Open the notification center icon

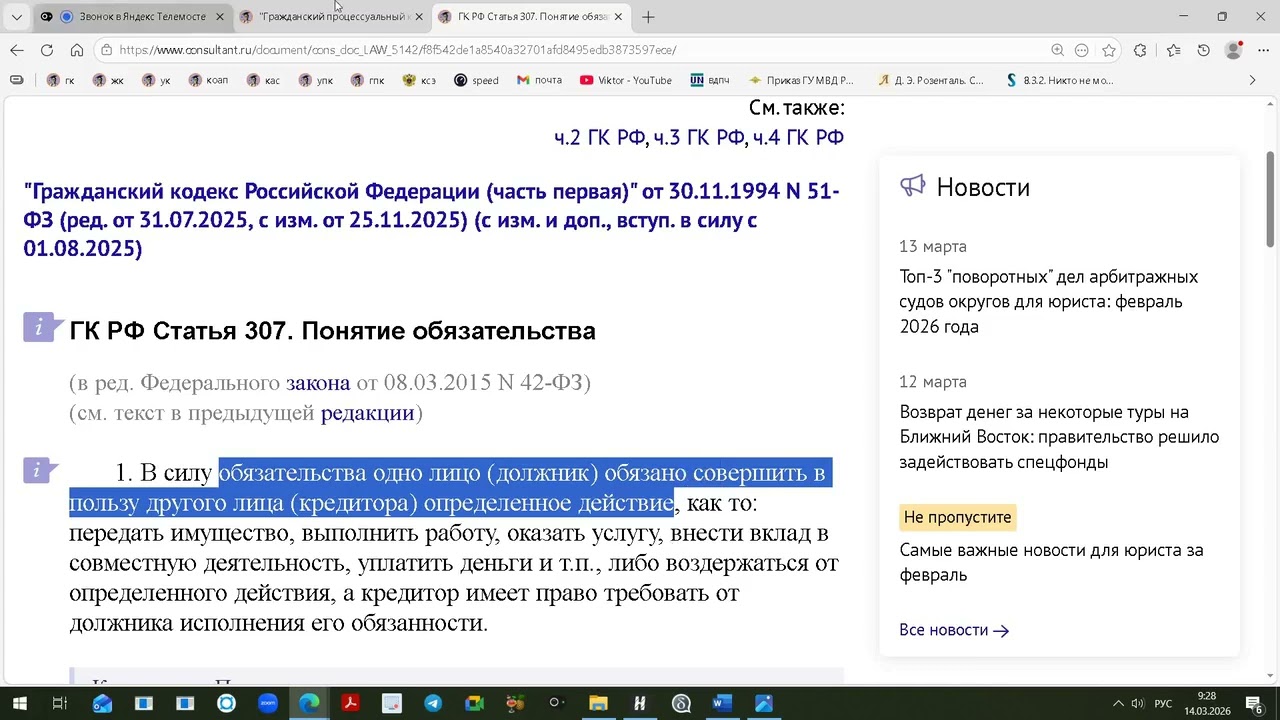pyautogui.click(x=1256, y=703)
